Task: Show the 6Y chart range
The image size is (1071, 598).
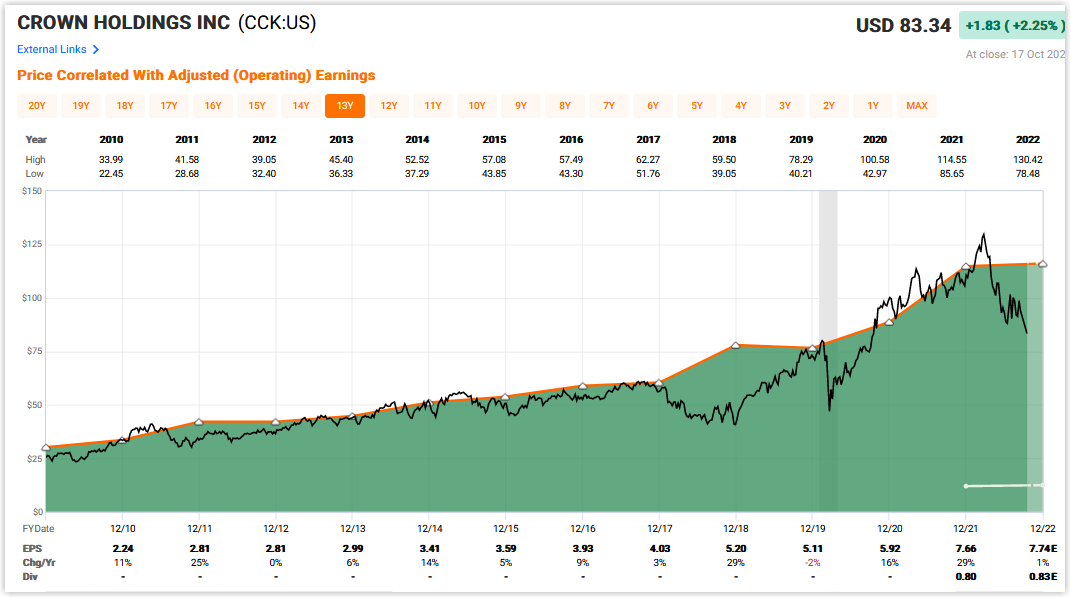Action: 653,106
